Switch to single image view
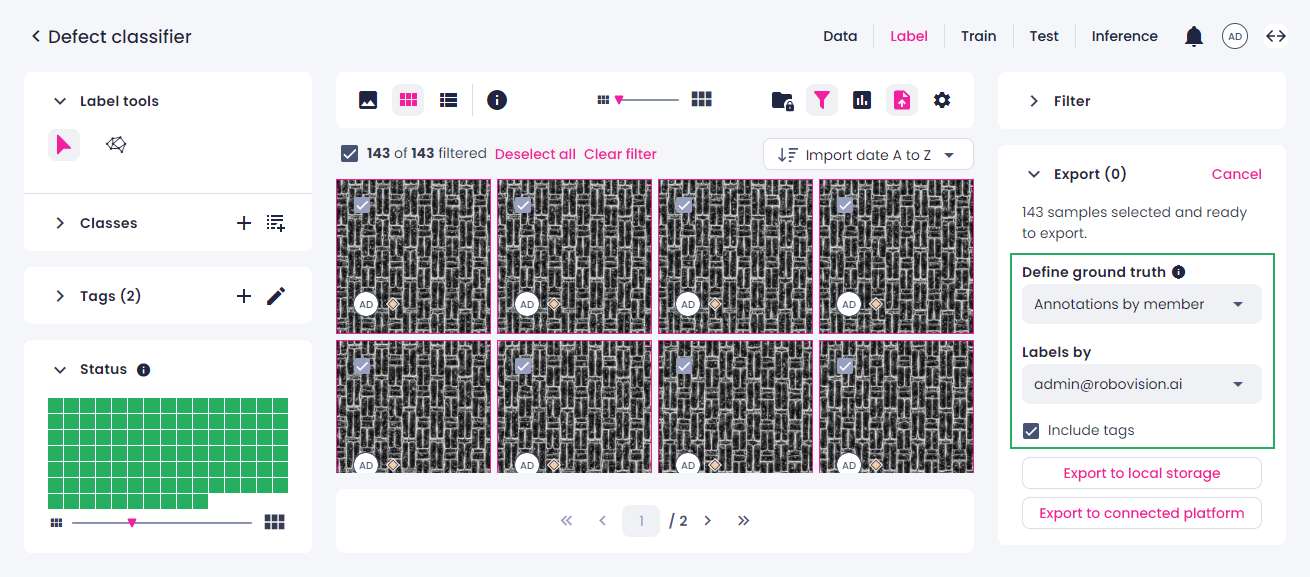This screenshot has height=577, width=1310. point(368,100)
